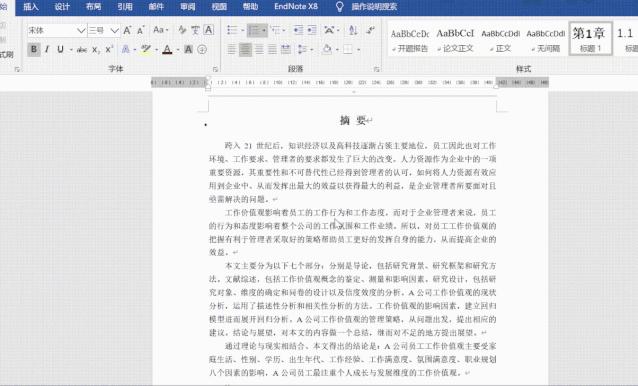638x386 pixels.
Task: Apply the 论文正文 style
Action: point(455,39)
